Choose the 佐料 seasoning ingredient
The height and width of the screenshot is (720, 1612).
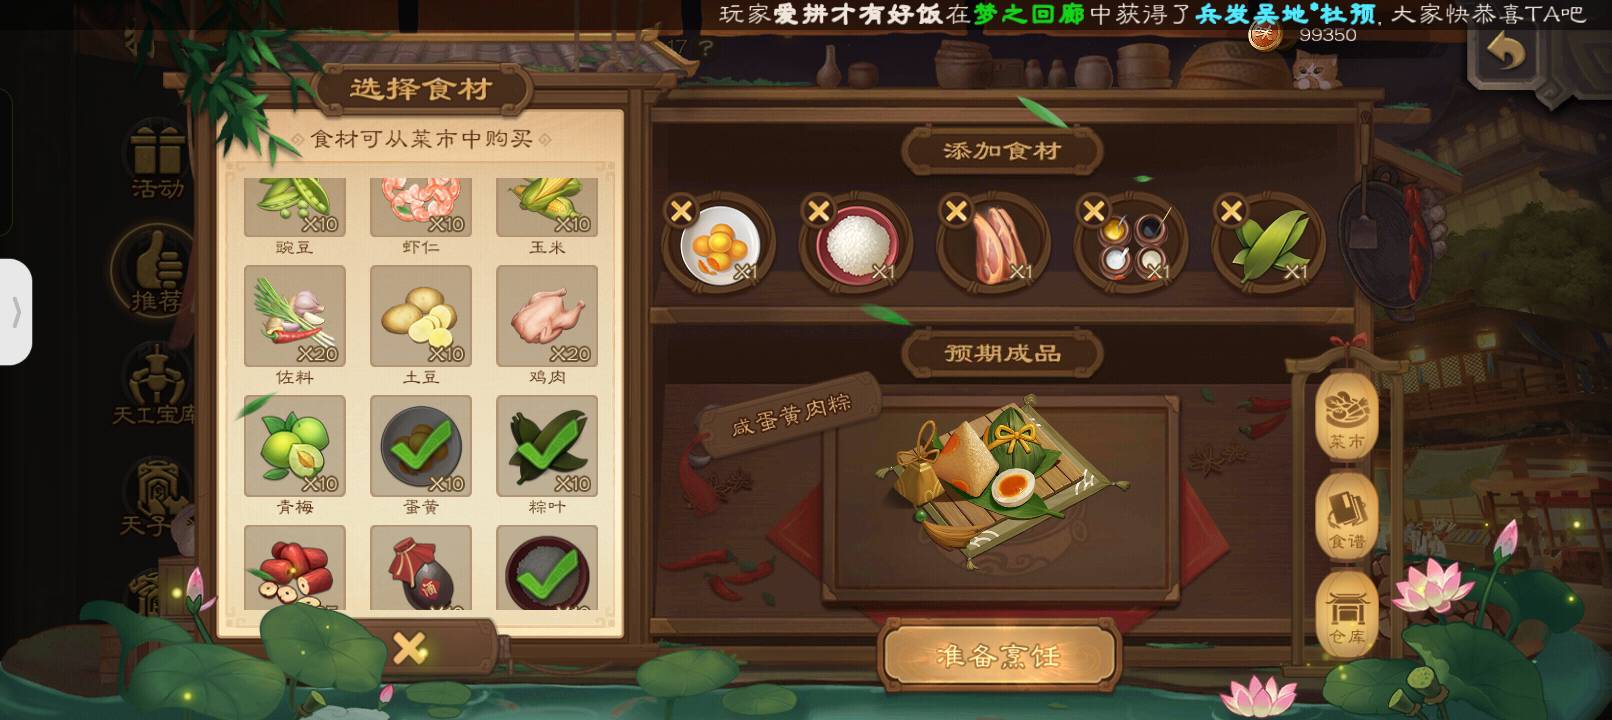[x=294, y=316]
